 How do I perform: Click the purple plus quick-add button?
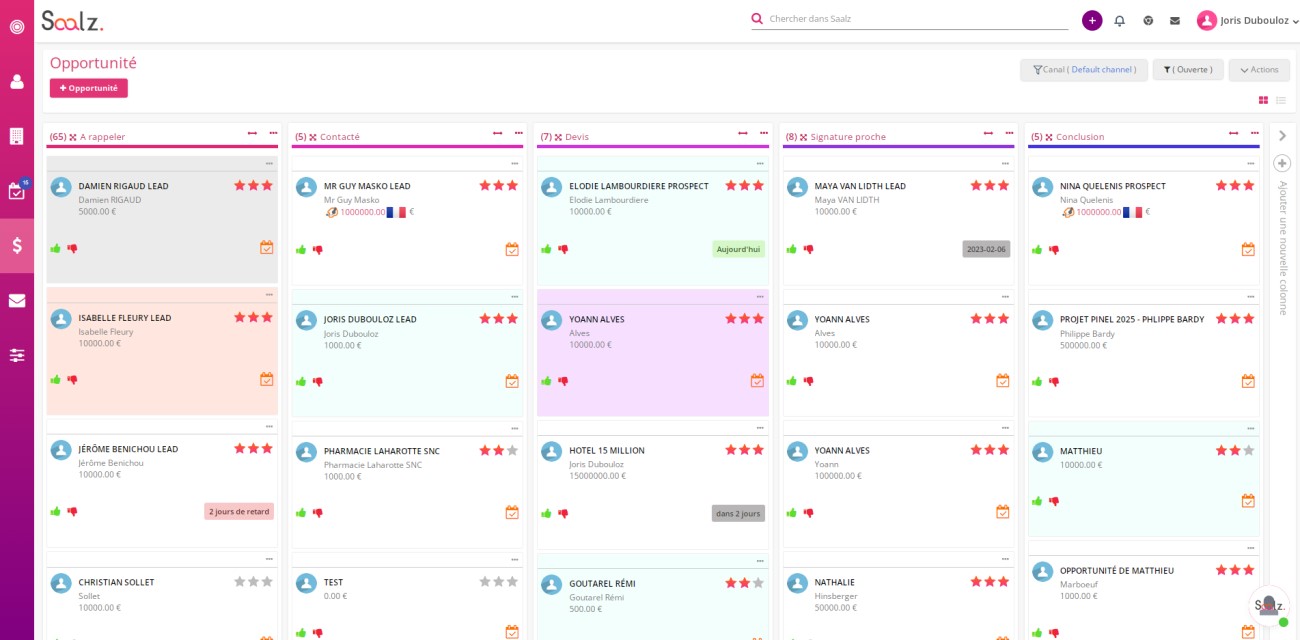point(1092,20)
